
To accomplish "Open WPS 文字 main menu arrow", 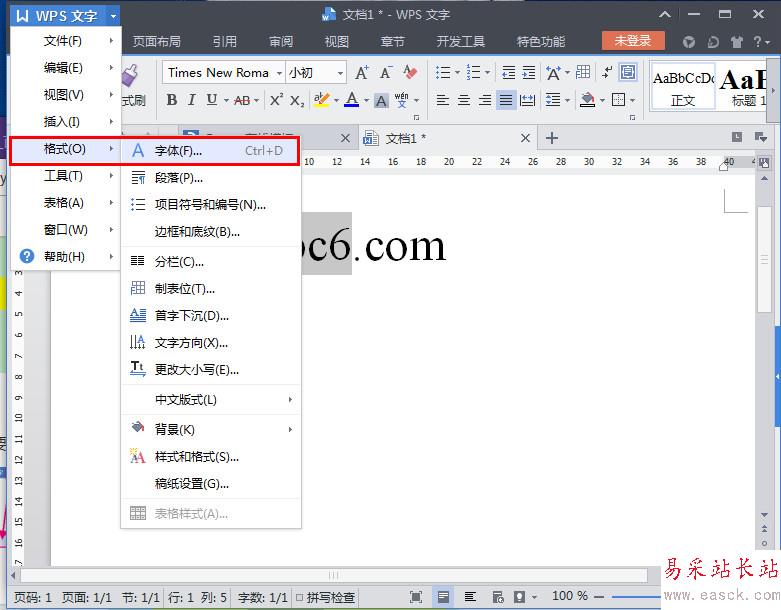I will coord(114,16).
